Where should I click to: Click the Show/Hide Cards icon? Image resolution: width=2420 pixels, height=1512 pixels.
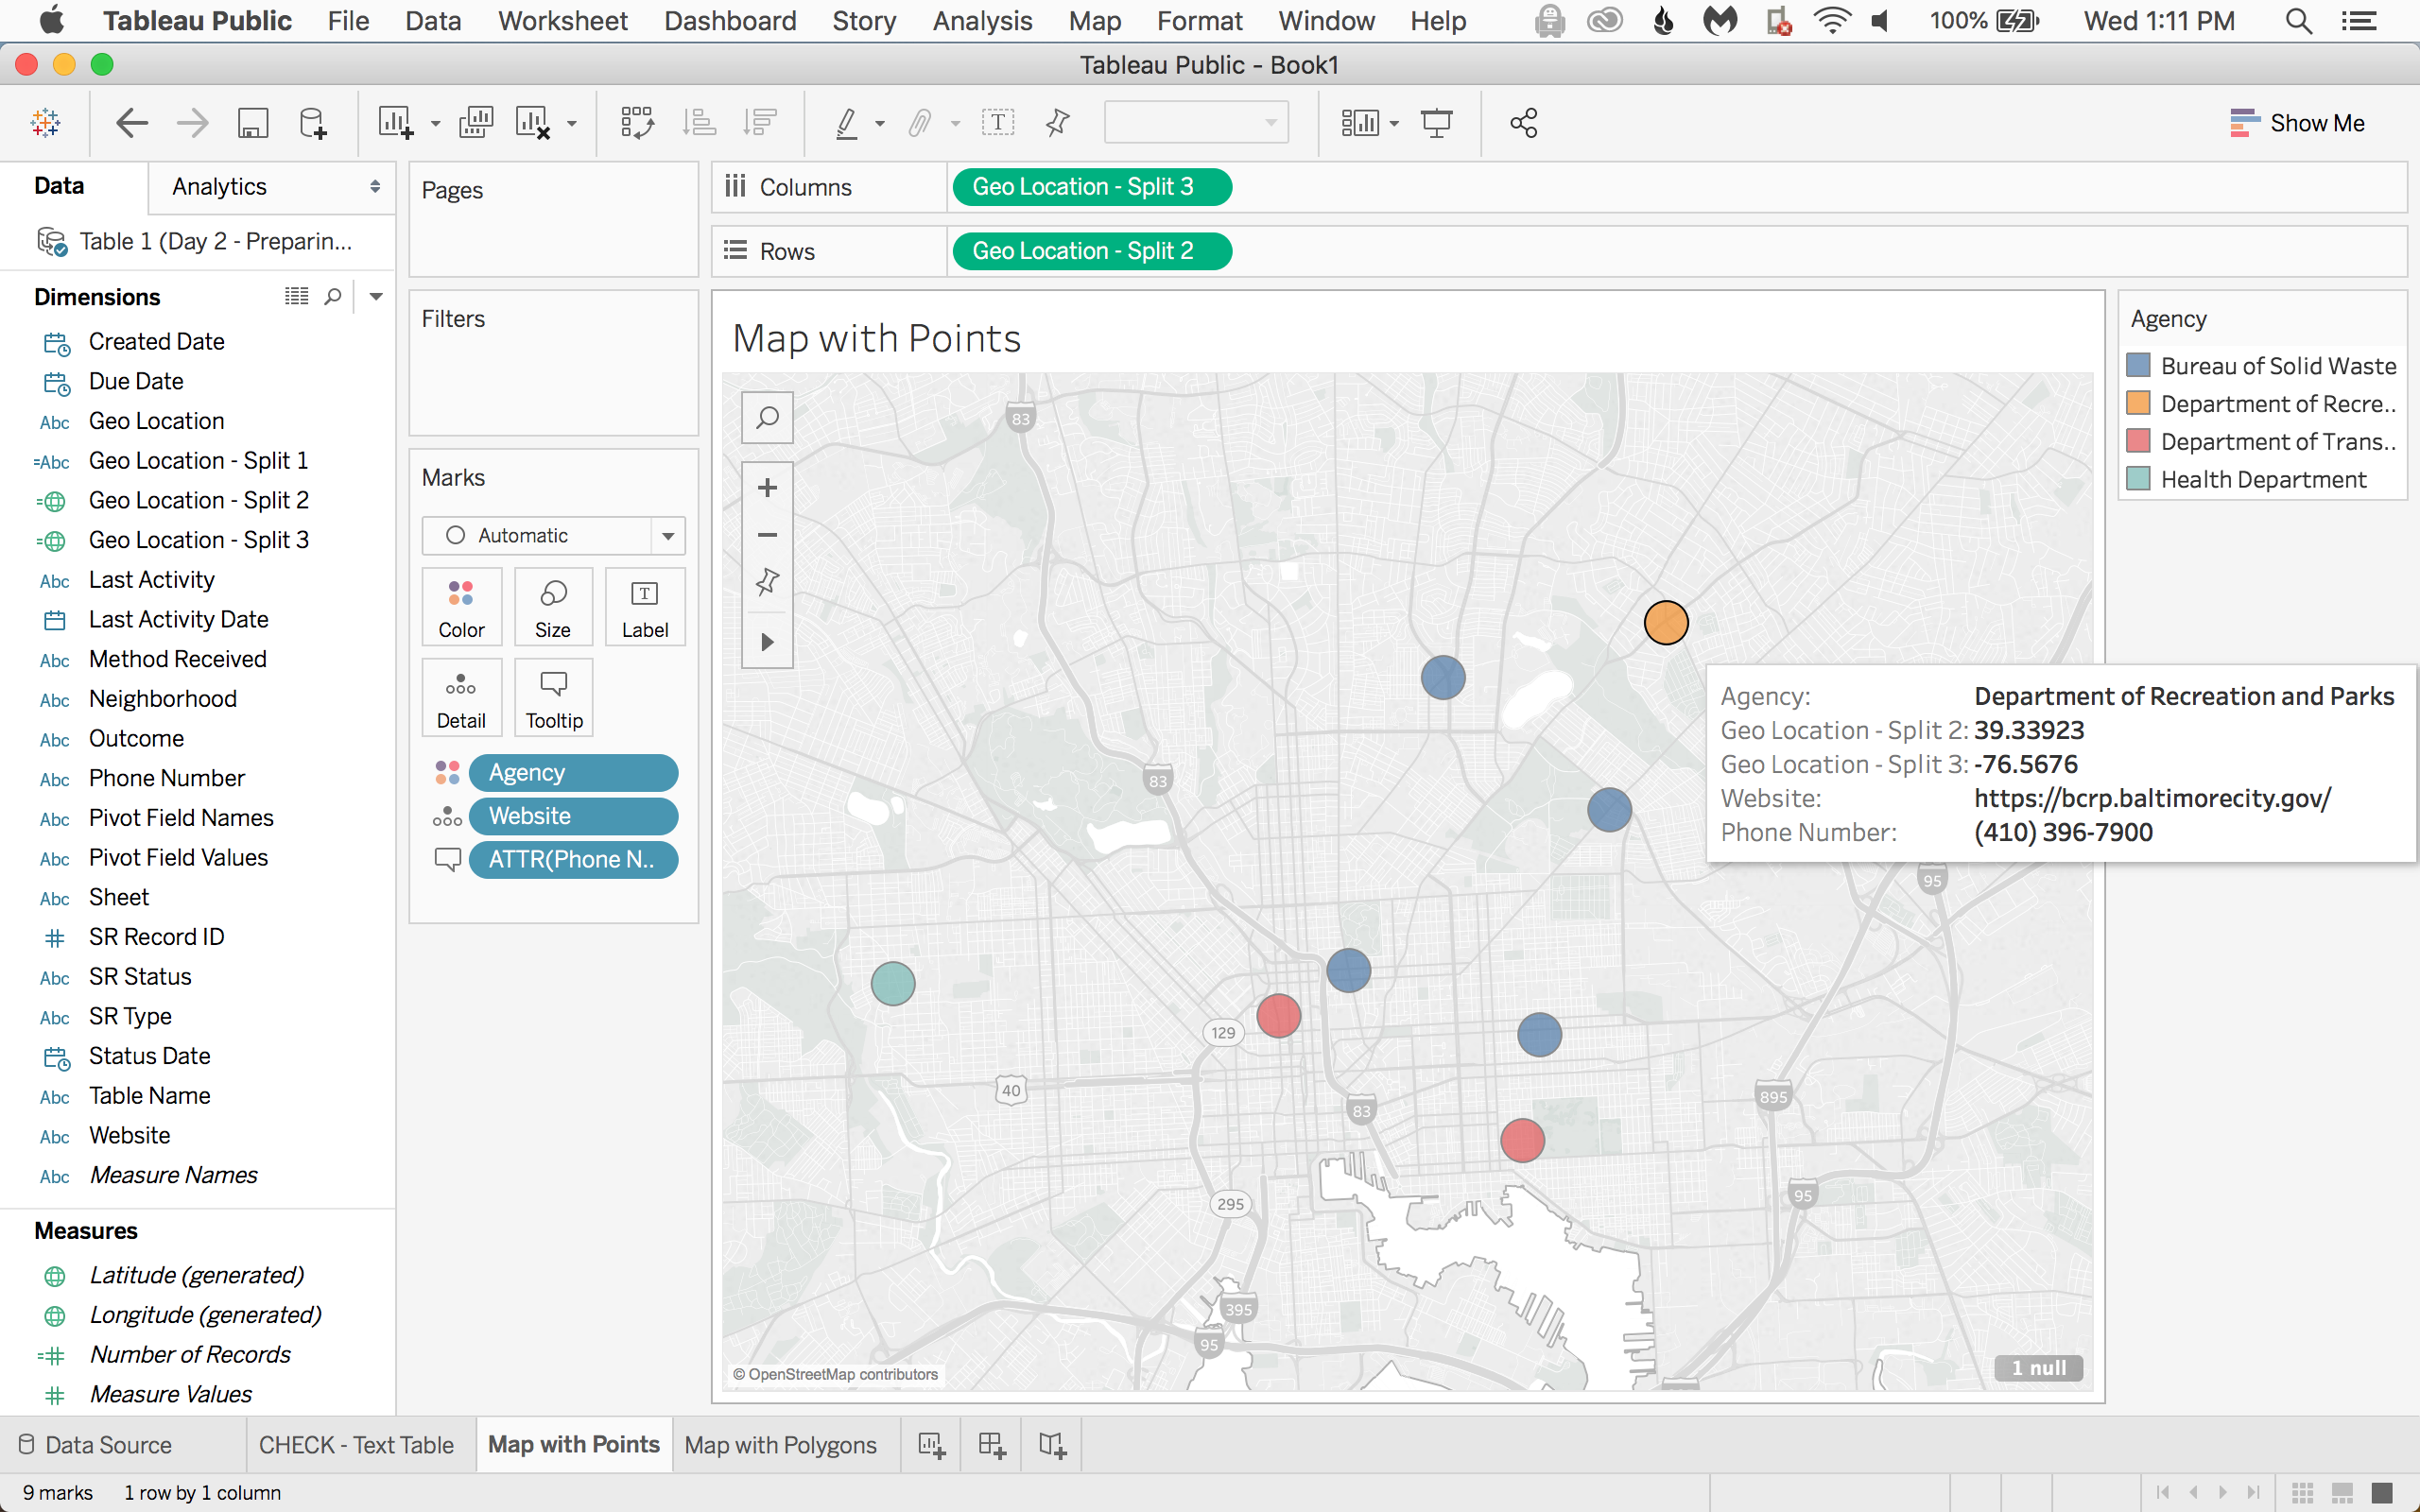[x=1360, y=123]
